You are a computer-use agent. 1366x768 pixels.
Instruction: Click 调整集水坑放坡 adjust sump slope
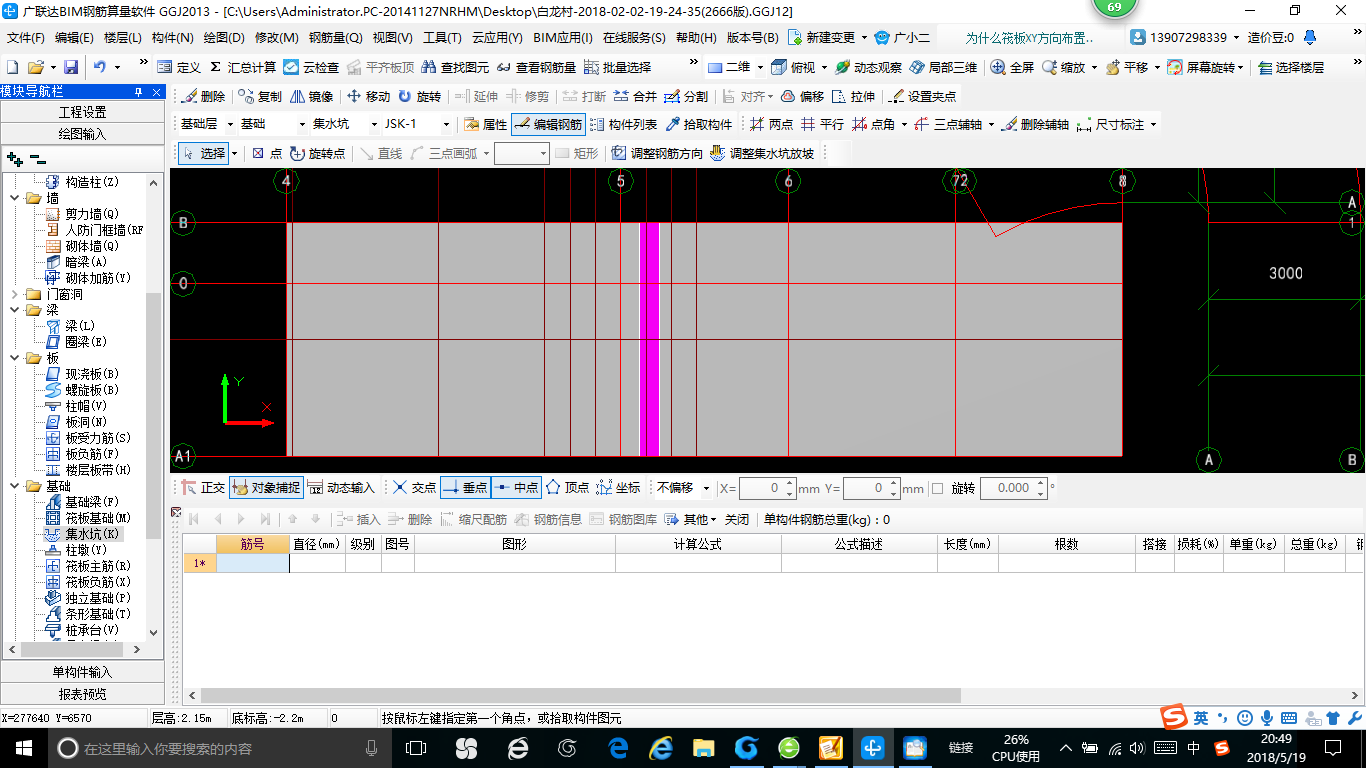click(762, 153)
